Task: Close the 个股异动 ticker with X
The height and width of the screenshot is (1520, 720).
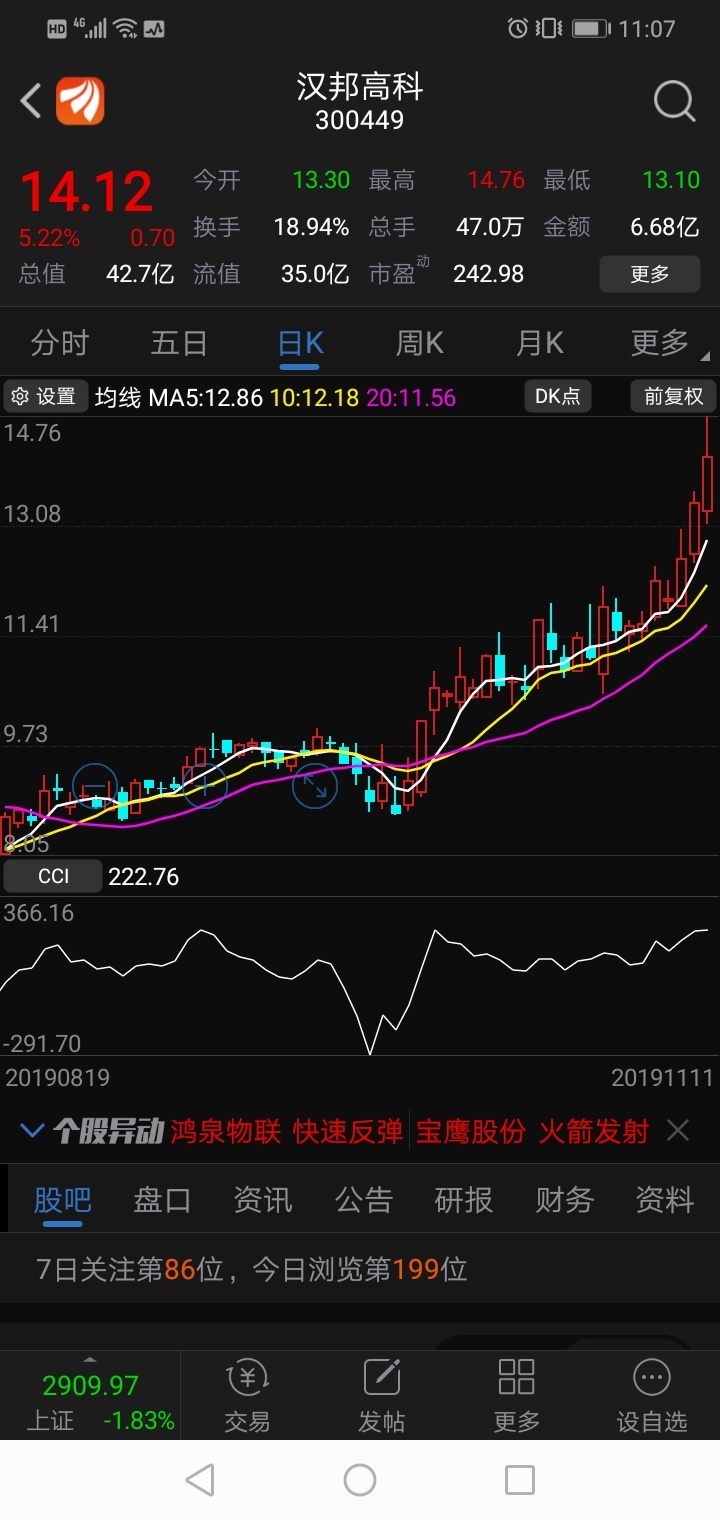Action: pyautogui.click(x=678, y=1131)
